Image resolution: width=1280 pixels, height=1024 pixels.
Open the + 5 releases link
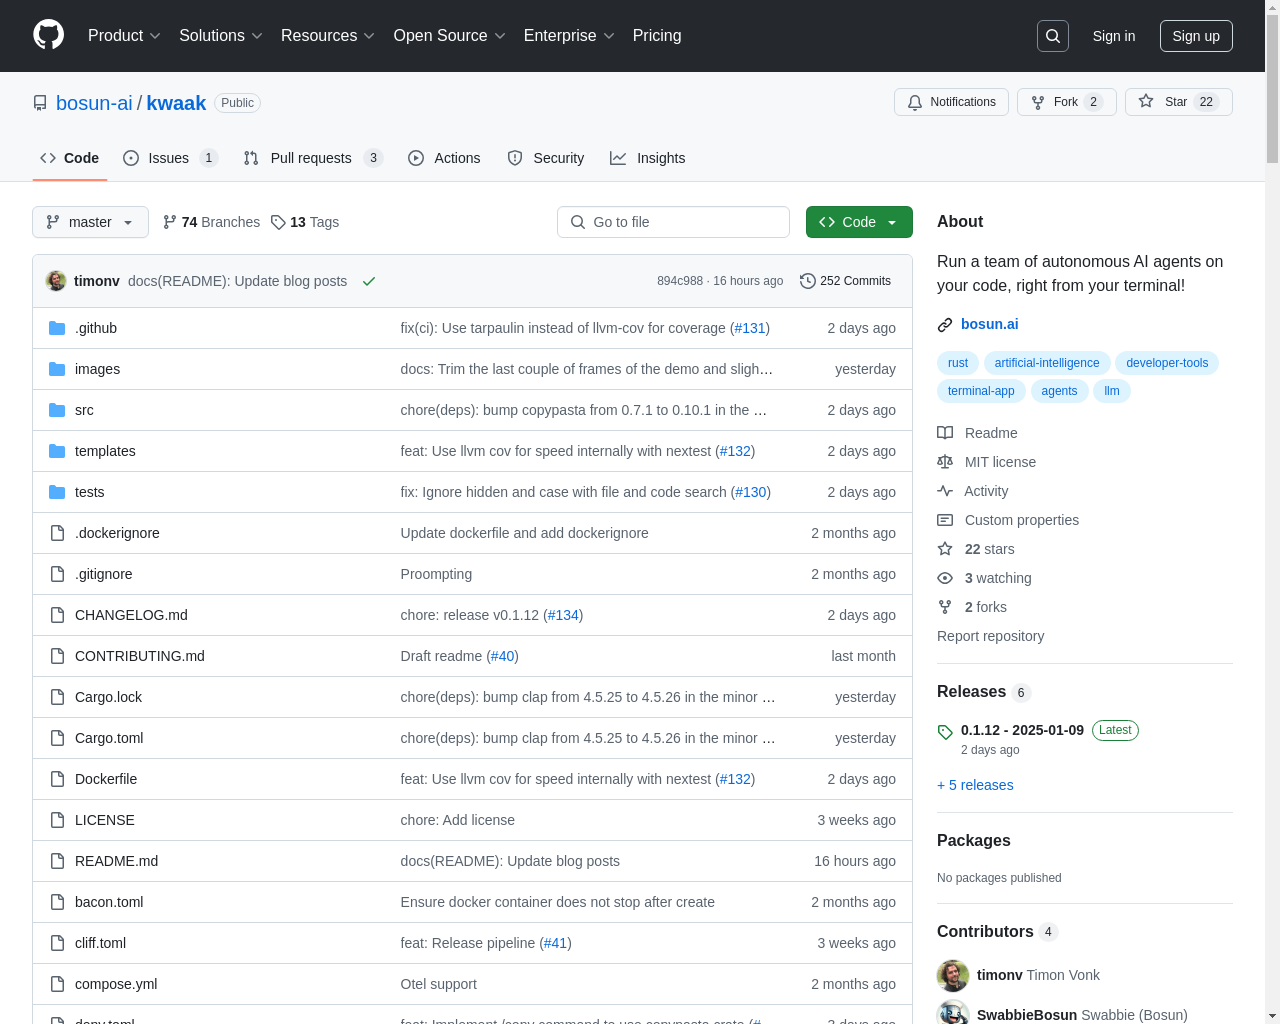(x=975, y=785)
